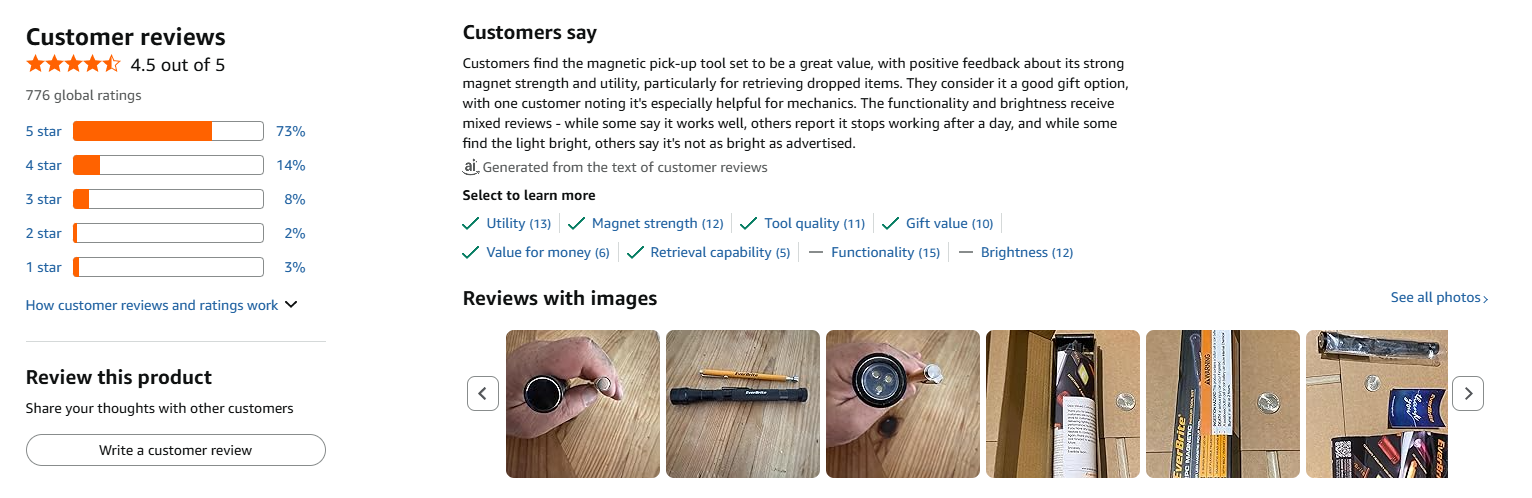This screenshot has height=498, width=1532.
Task: Select the Functionality mixed-review topic
Action: [x=885, y=252]
